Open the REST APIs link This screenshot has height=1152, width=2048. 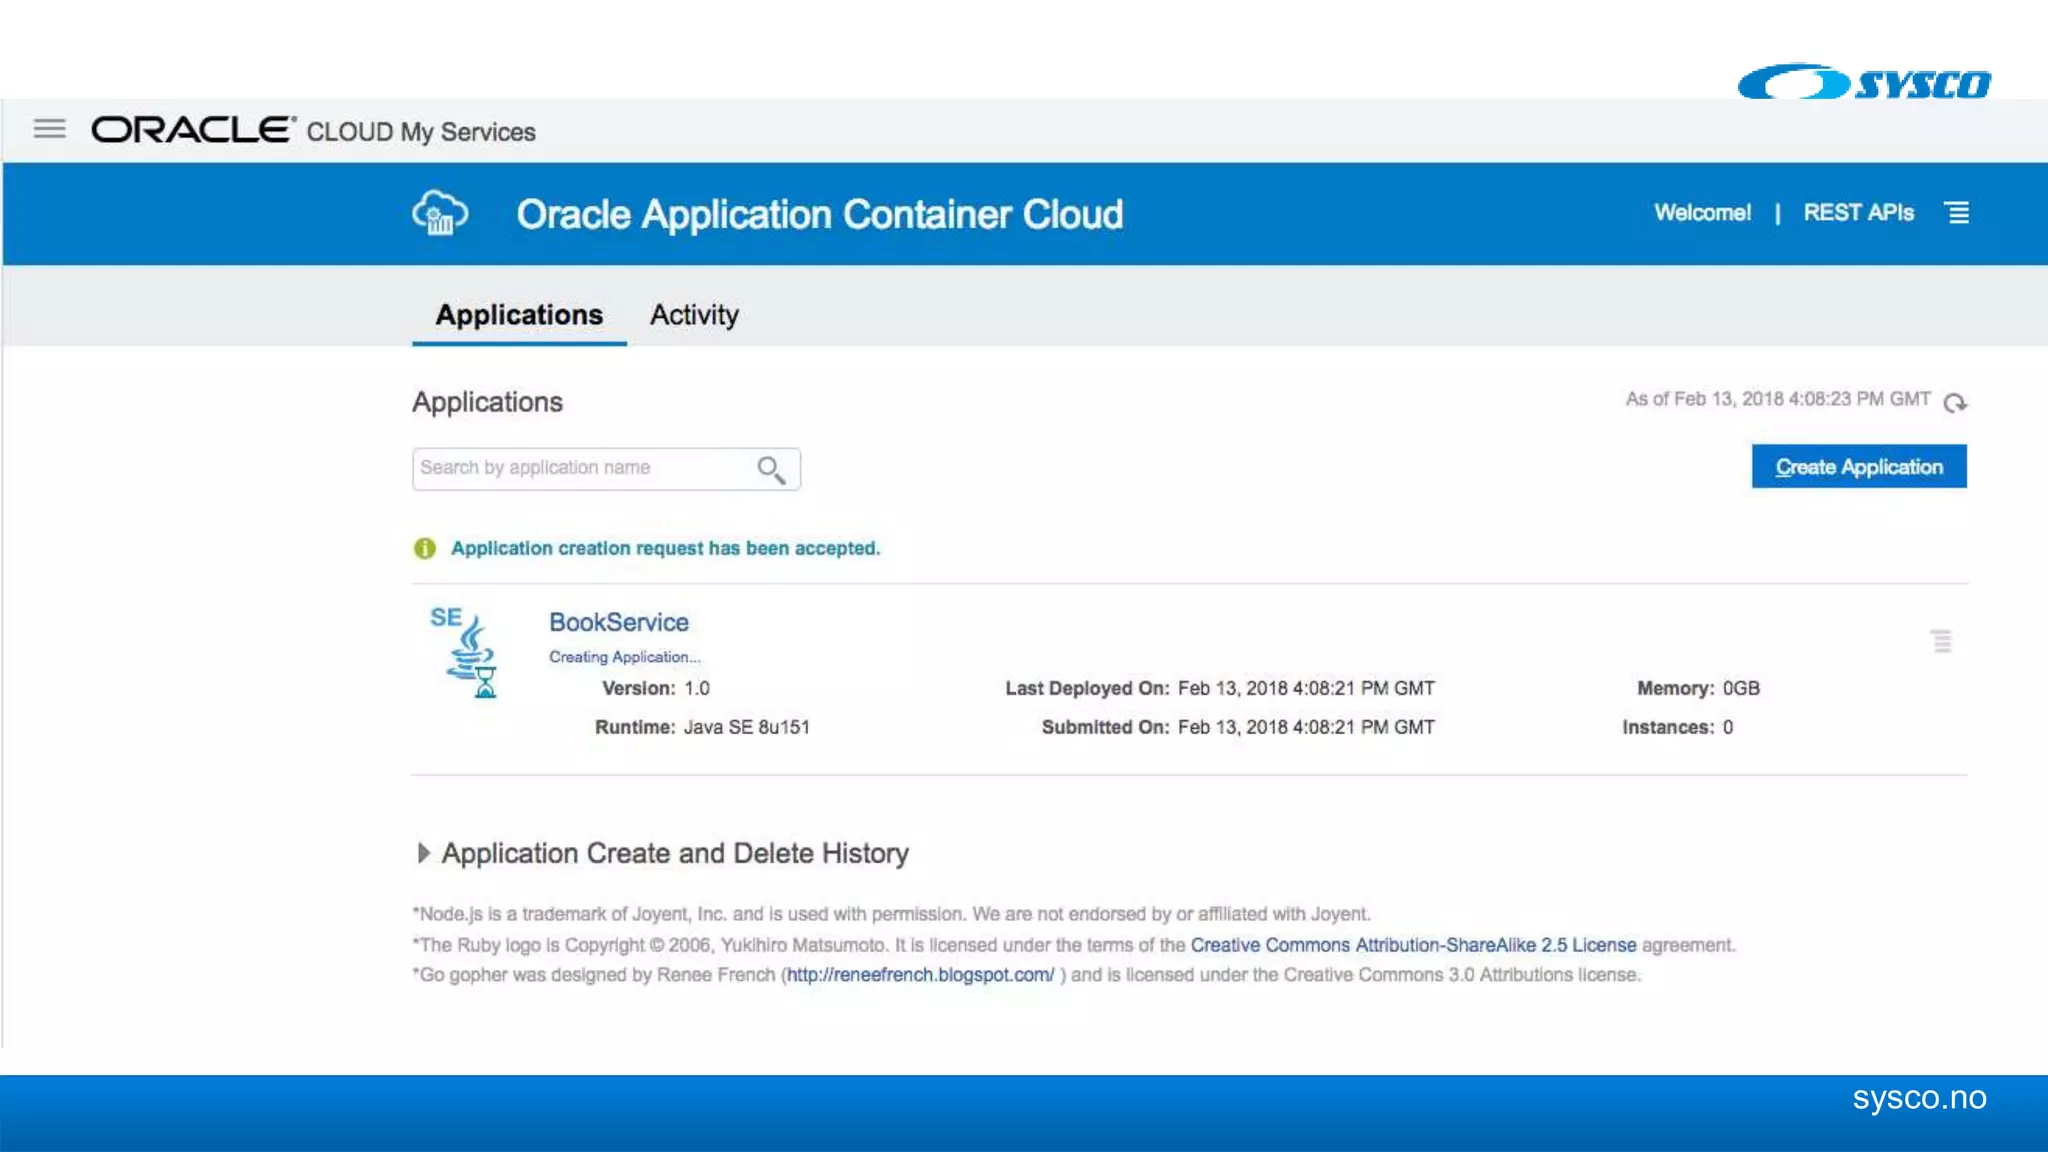coord(1858,213)
